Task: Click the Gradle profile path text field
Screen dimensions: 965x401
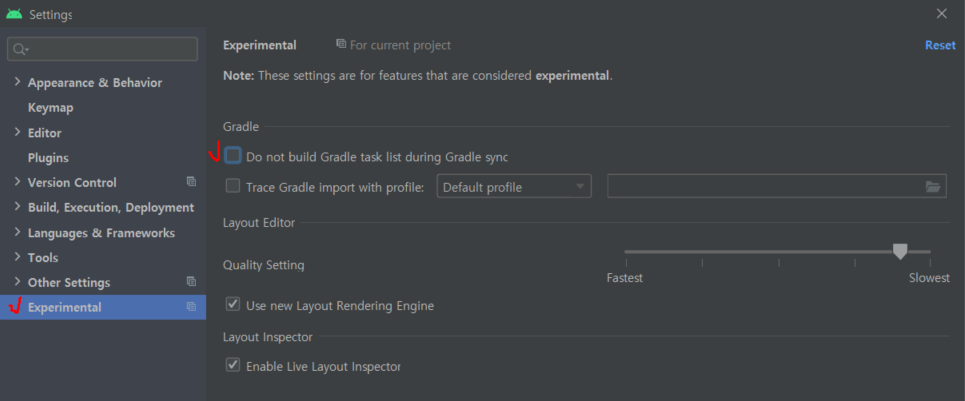Action: pyautogui.click(x=777, y=186)
